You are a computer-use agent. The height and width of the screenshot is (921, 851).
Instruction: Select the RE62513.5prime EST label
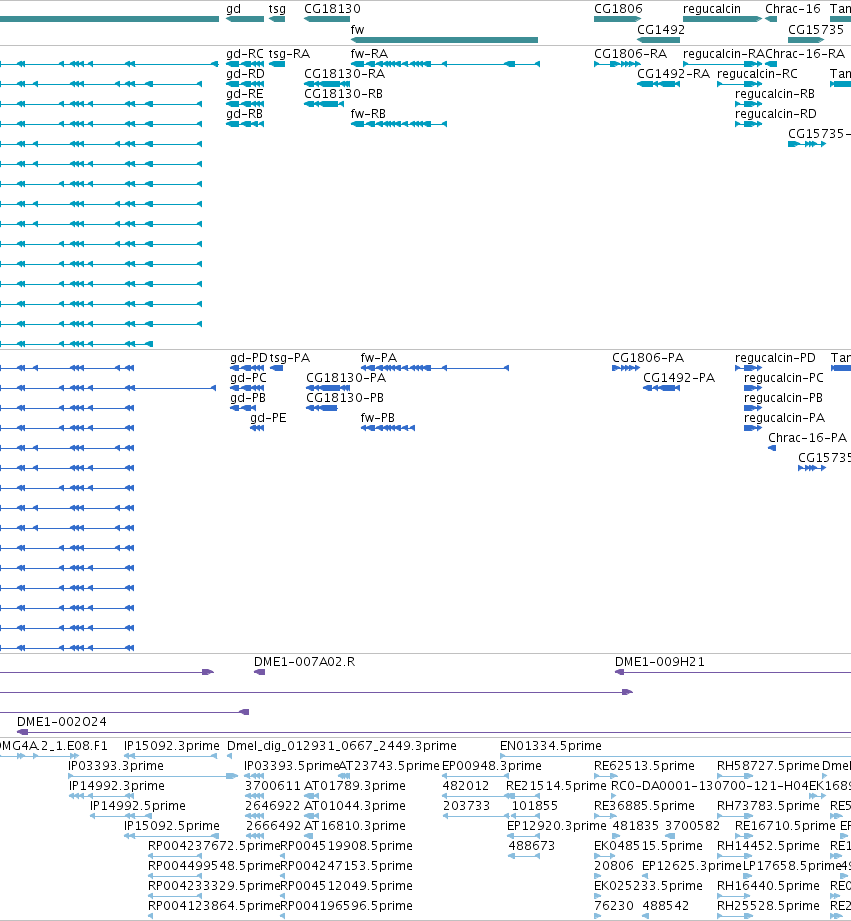(645, 766)
